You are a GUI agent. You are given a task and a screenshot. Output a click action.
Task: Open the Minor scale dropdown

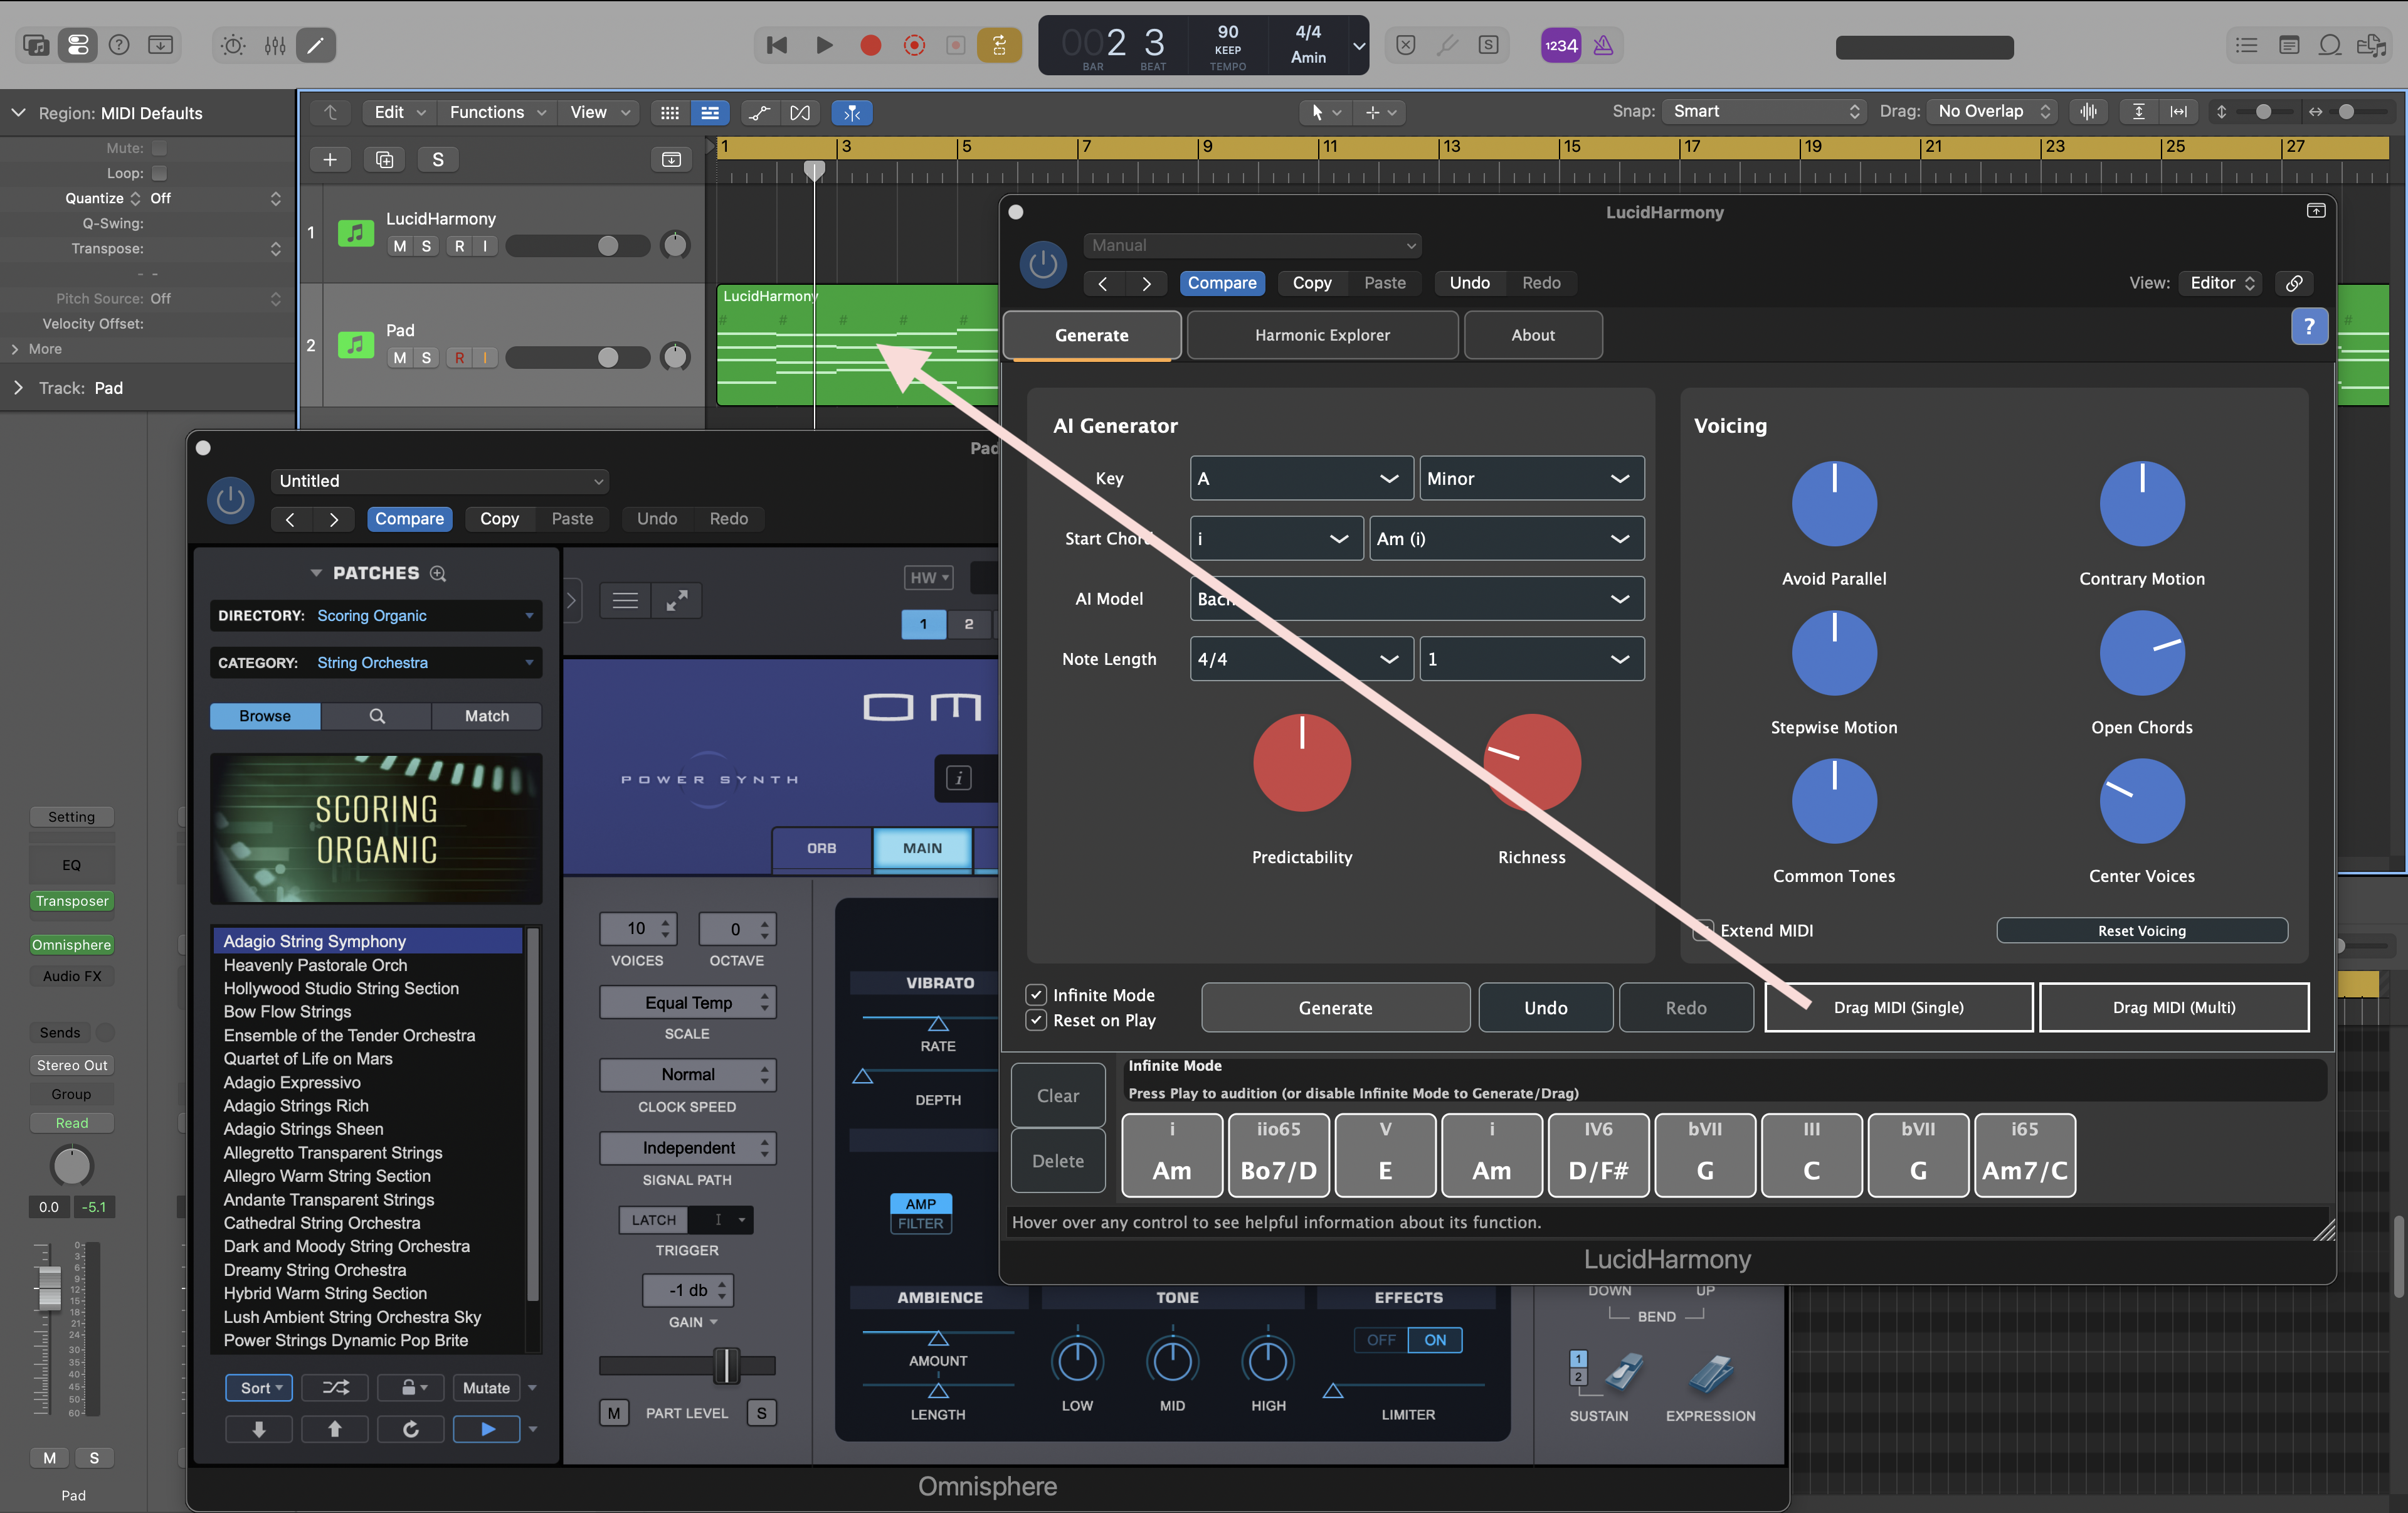point(1531,478)
